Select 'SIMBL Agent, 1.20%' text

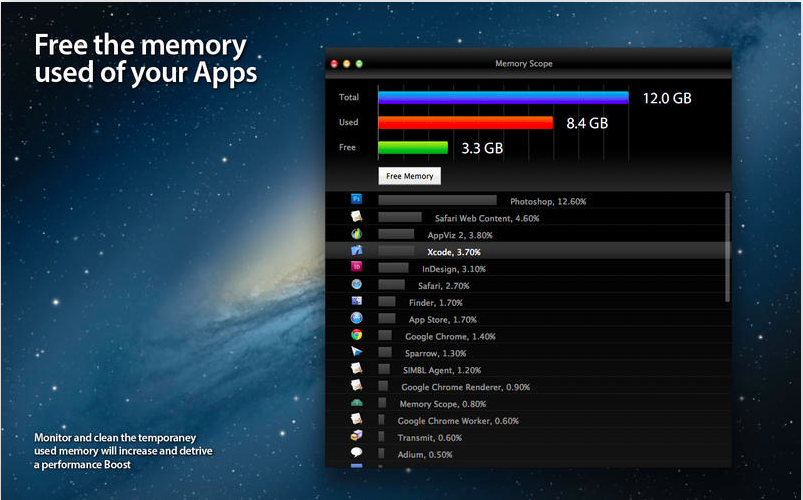point(442,370)
